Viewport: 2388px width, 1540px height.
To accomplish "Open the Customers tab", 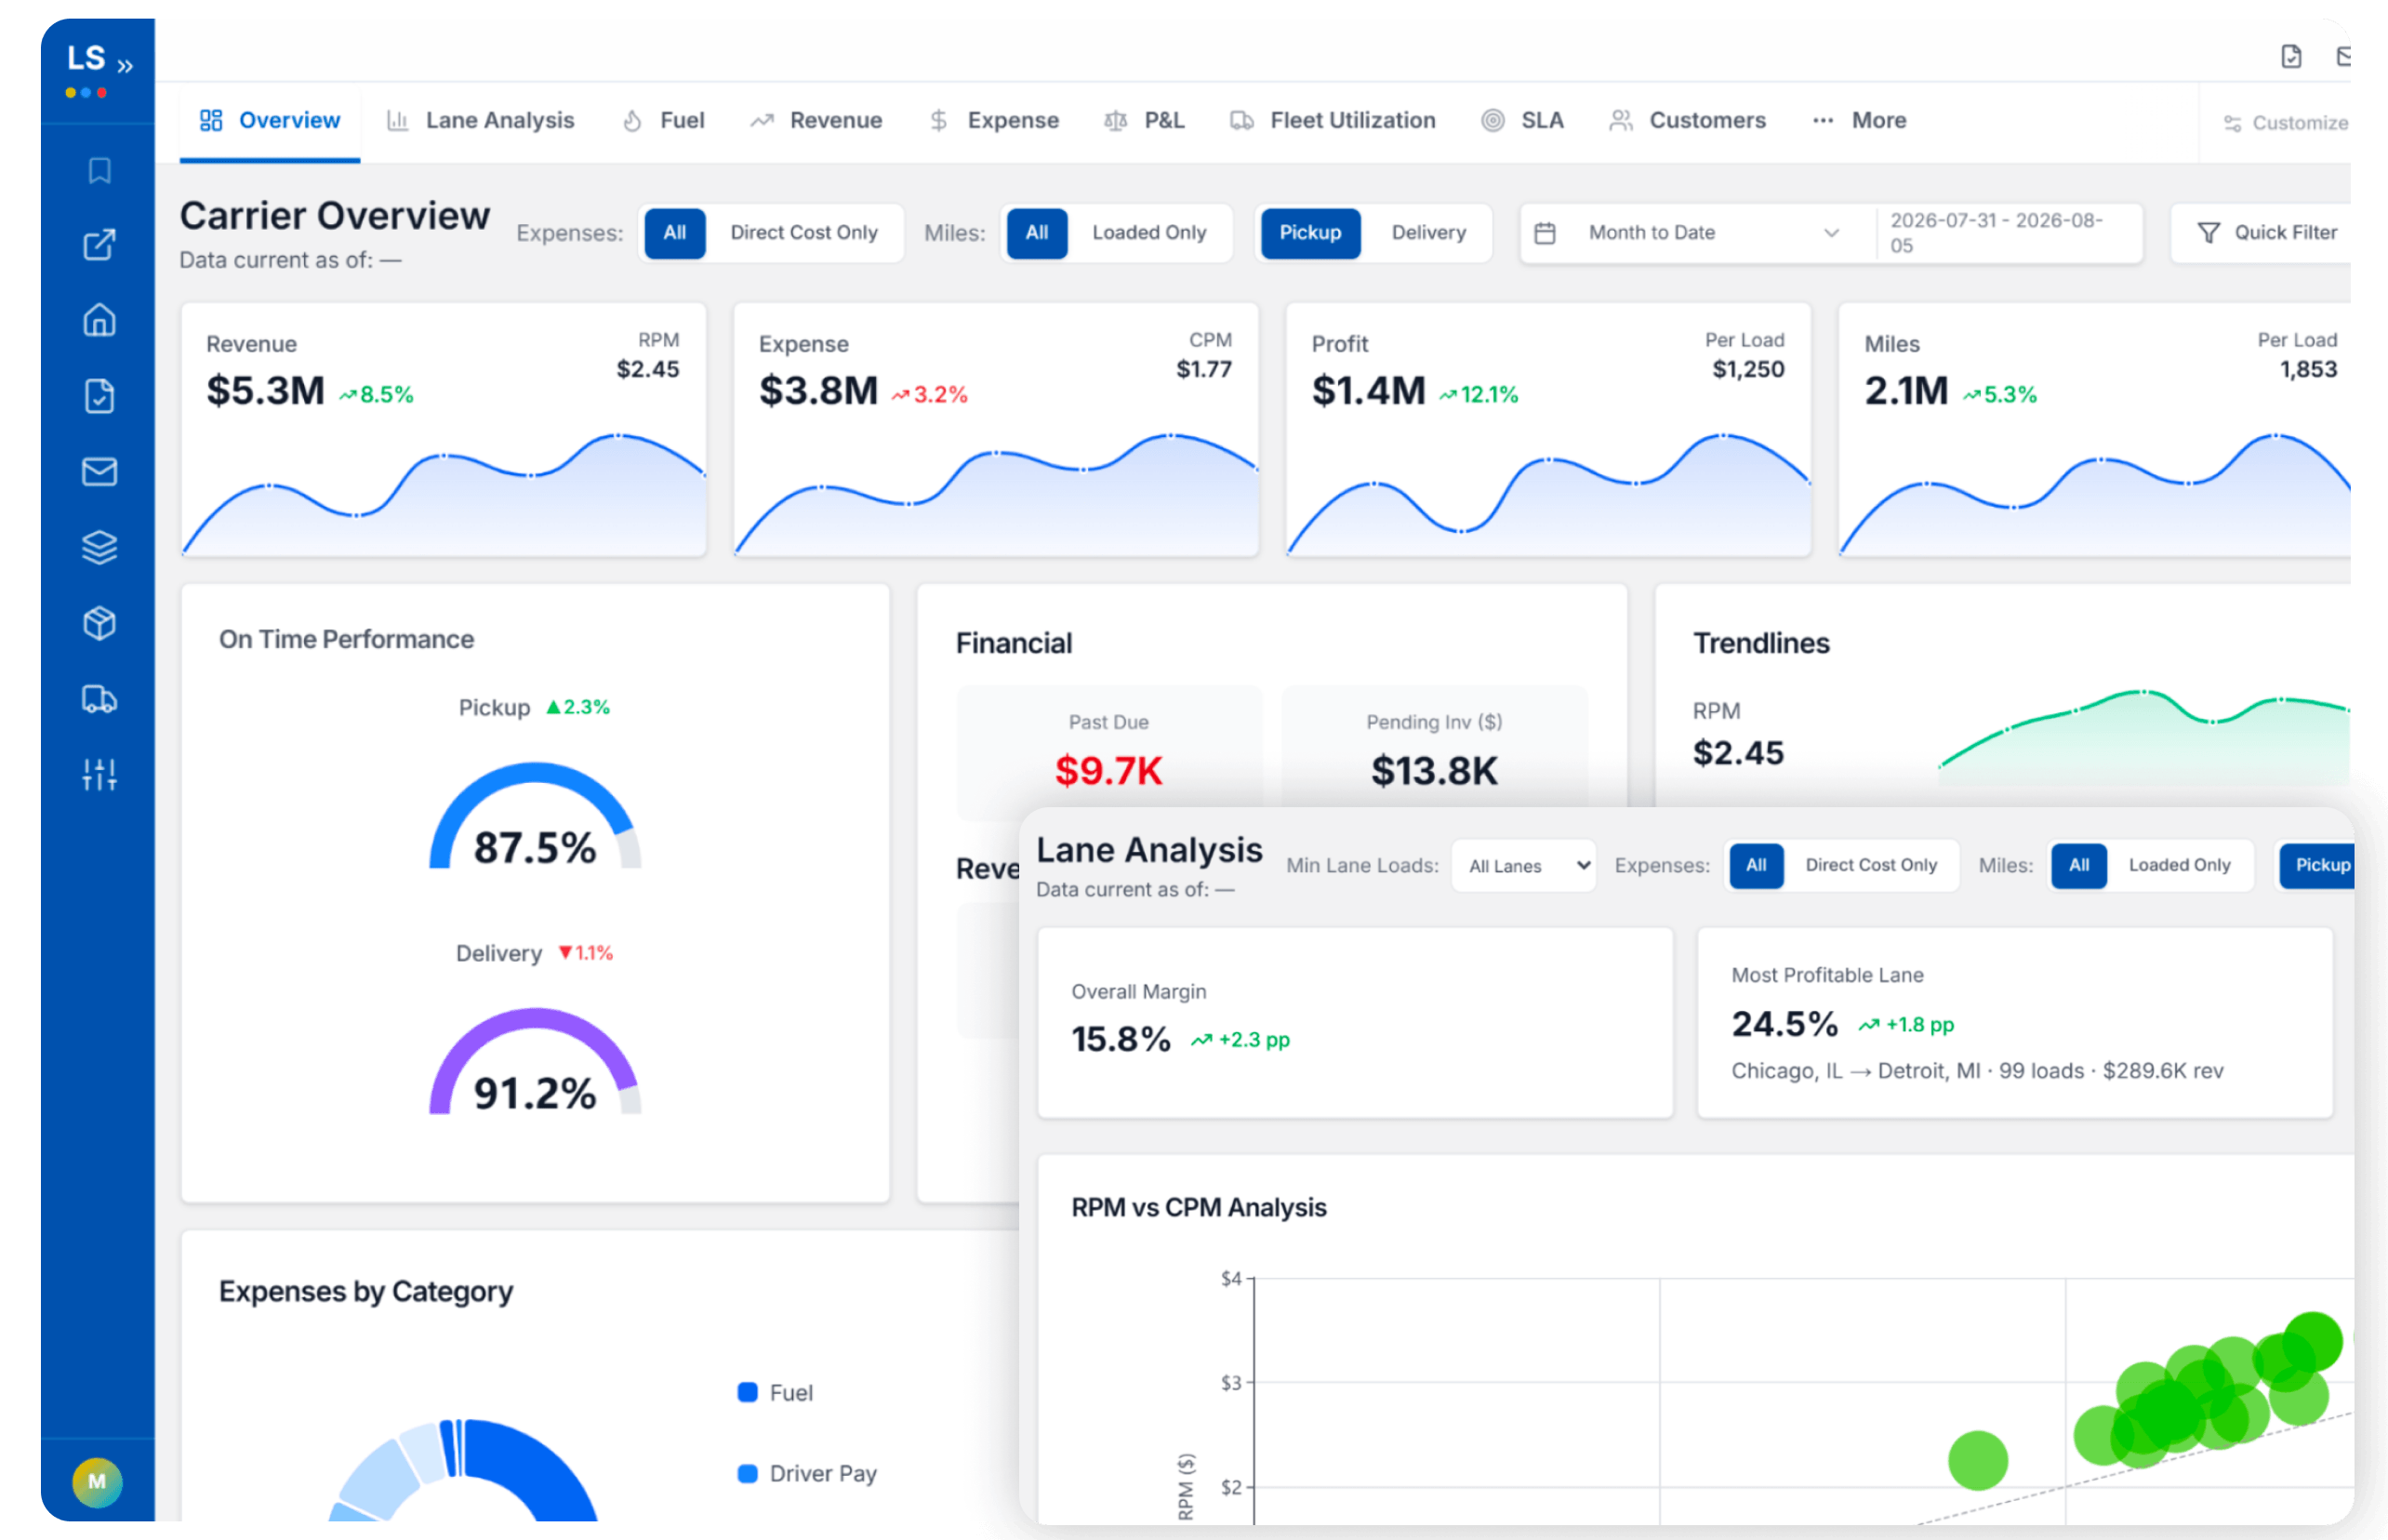I will (1688, 120).
